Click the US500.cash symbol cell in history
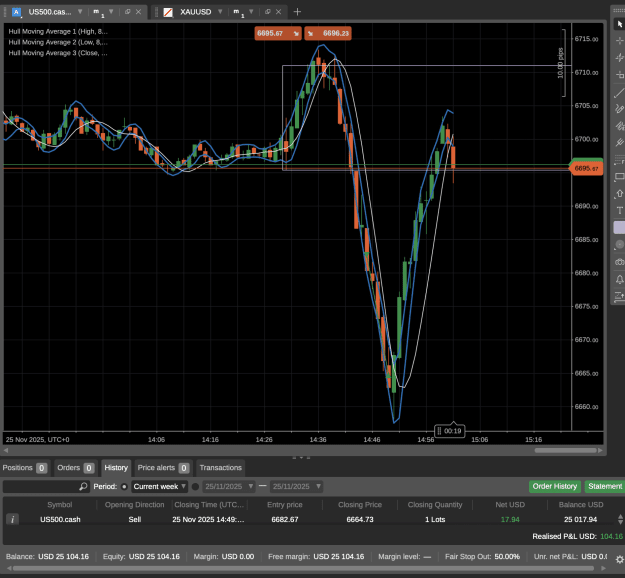 (60, 519)
